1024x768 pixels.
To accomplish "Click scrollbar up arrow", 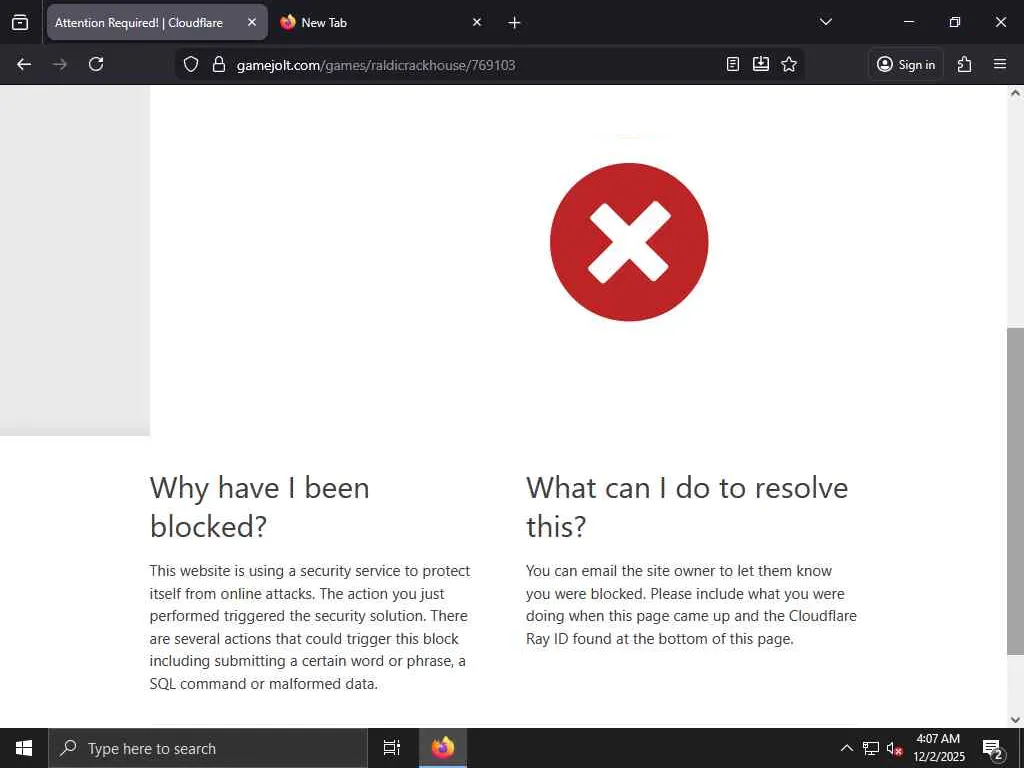I will pos(1015,93).
